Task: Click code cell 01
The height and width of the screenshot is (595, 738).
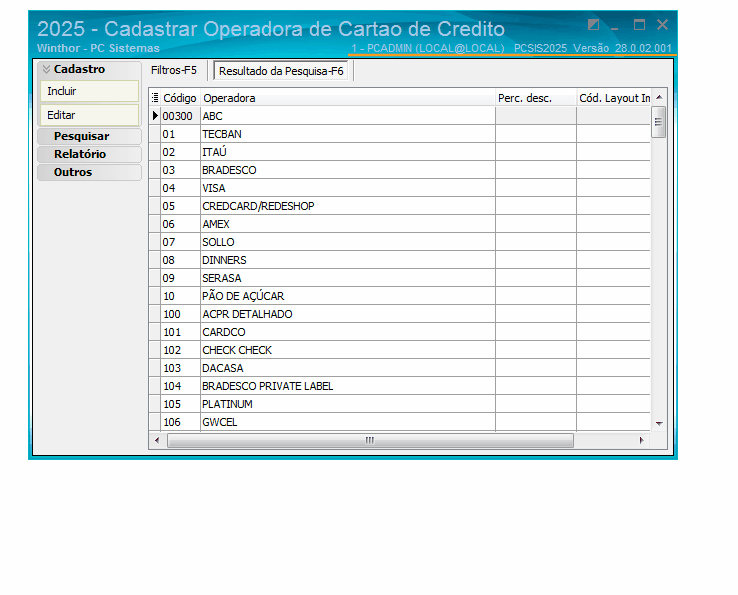Action: (x=180, y=134)
